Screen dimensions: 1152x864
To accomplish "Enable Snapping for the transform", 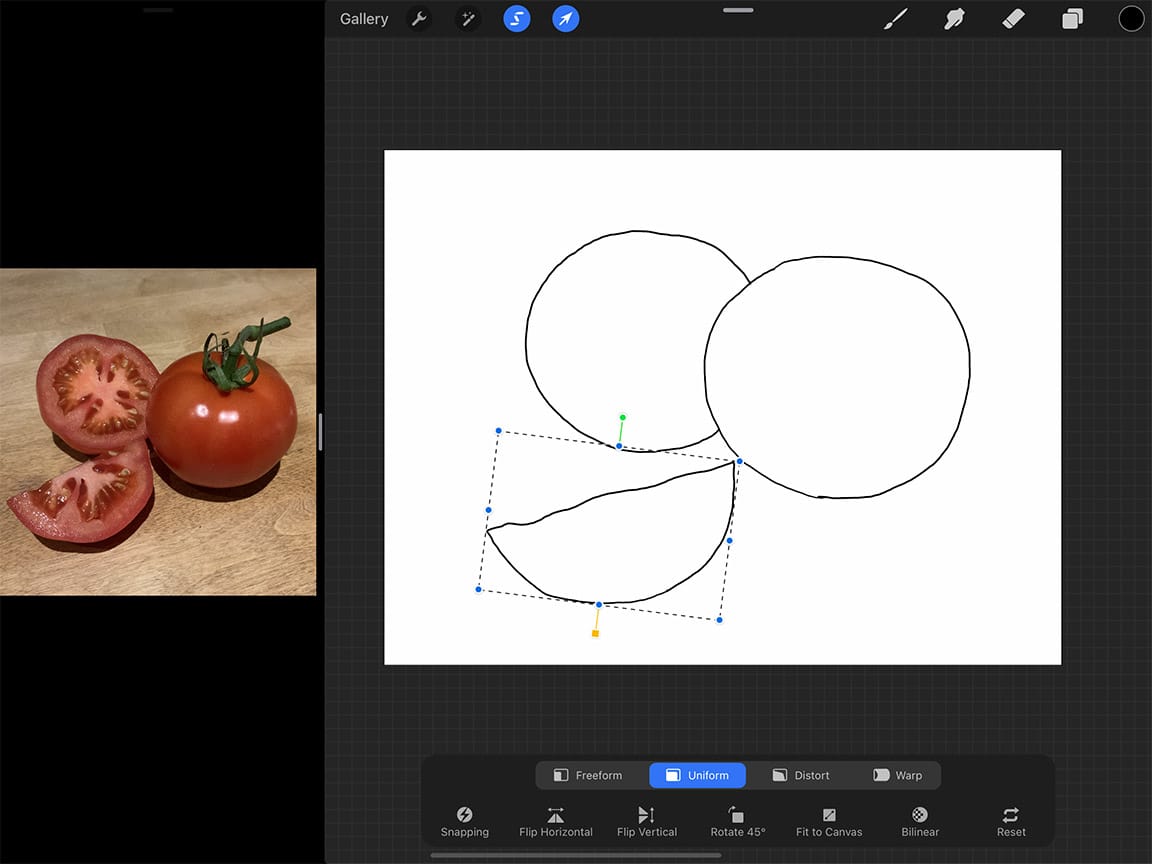I will pos(464,822).
